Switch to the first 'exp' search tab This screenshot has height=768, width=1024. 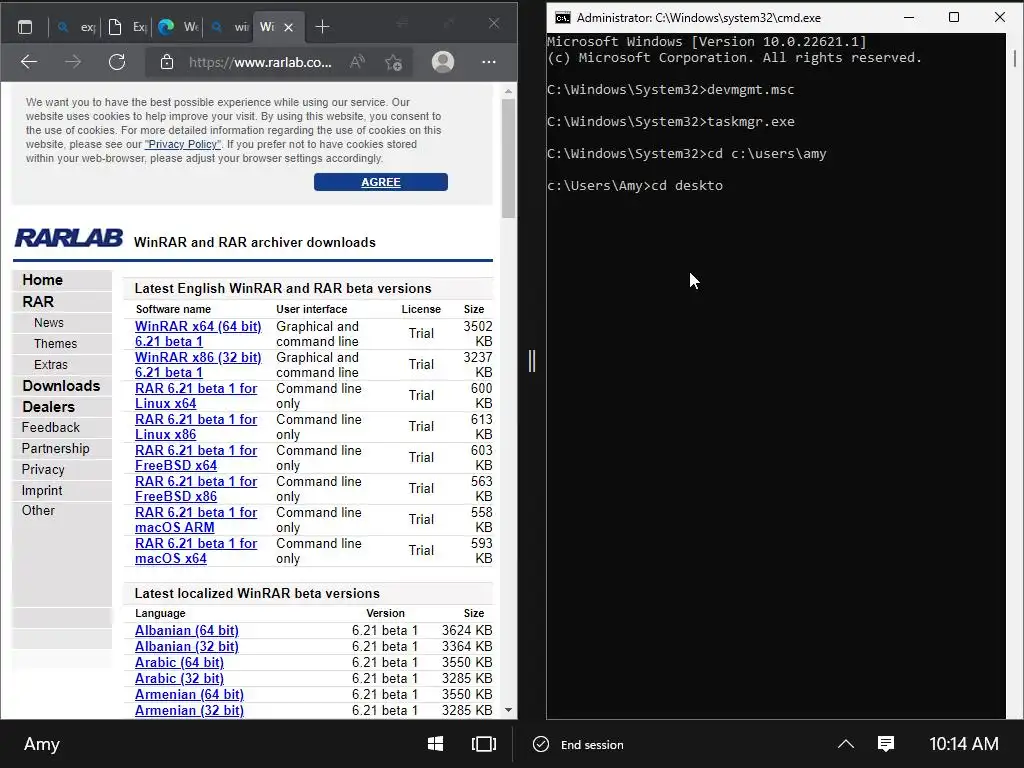76,27
